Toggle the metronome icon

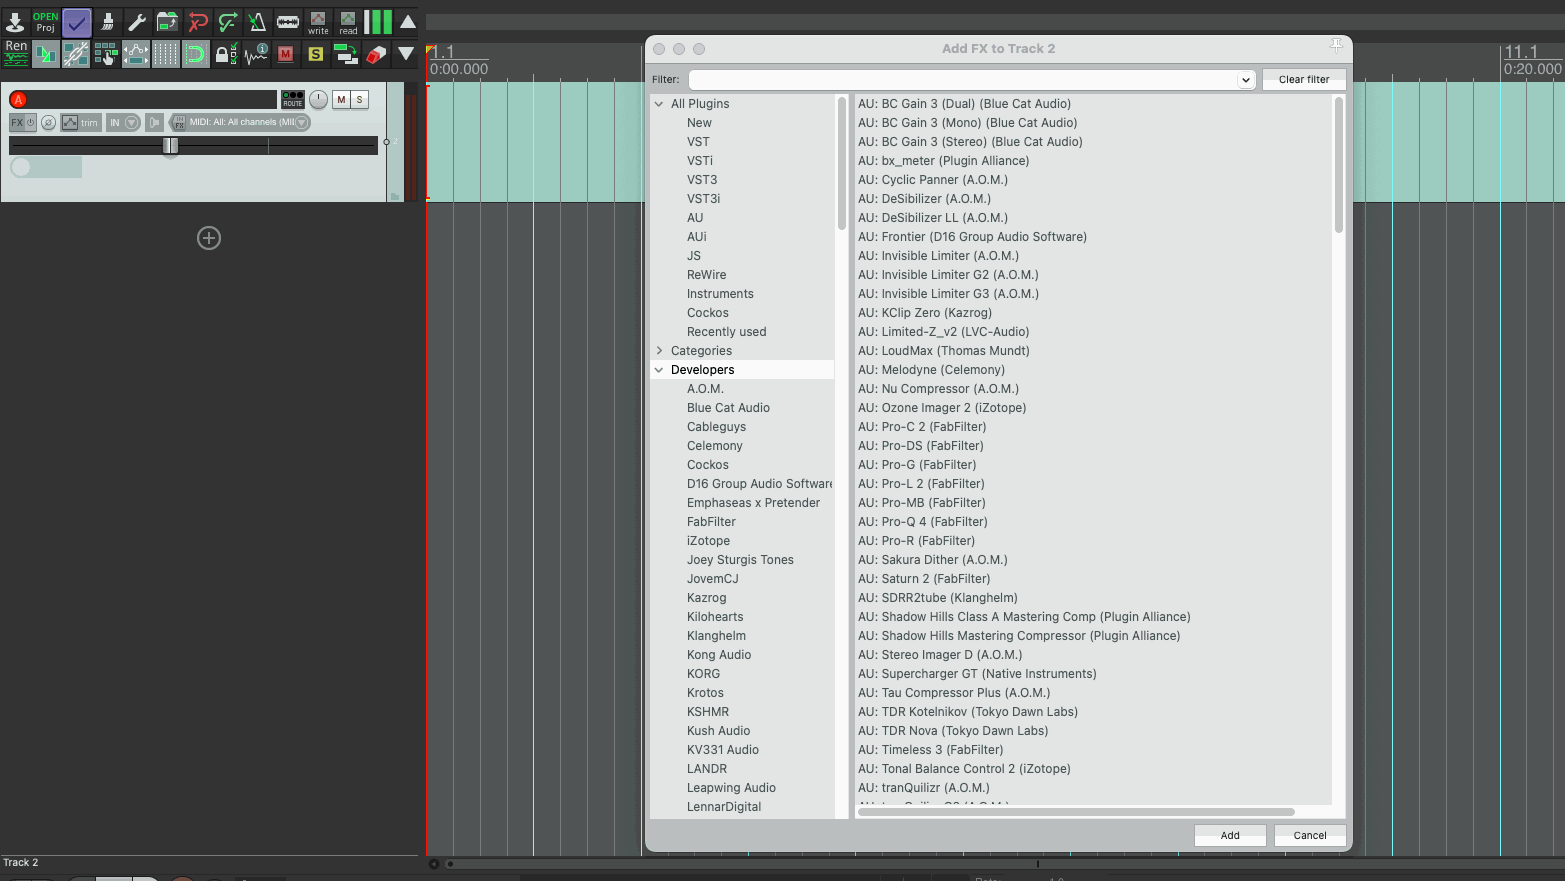pos(257,22)
